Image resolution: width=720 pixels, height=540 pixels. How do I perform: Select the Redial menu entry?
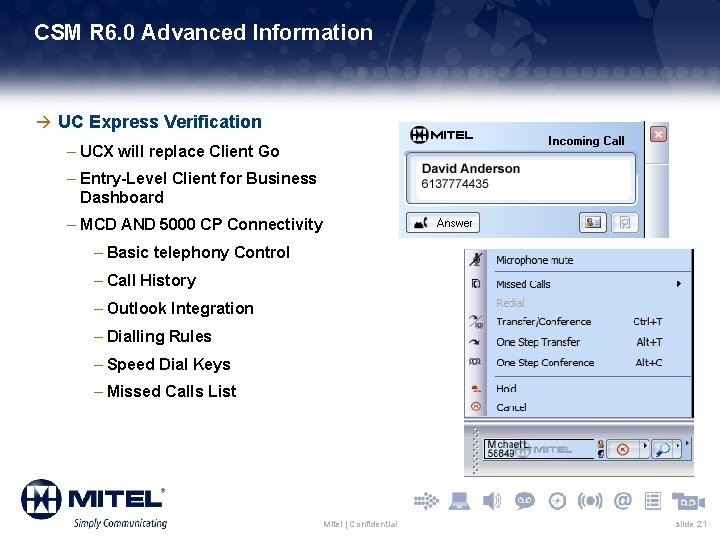[510, 303]
